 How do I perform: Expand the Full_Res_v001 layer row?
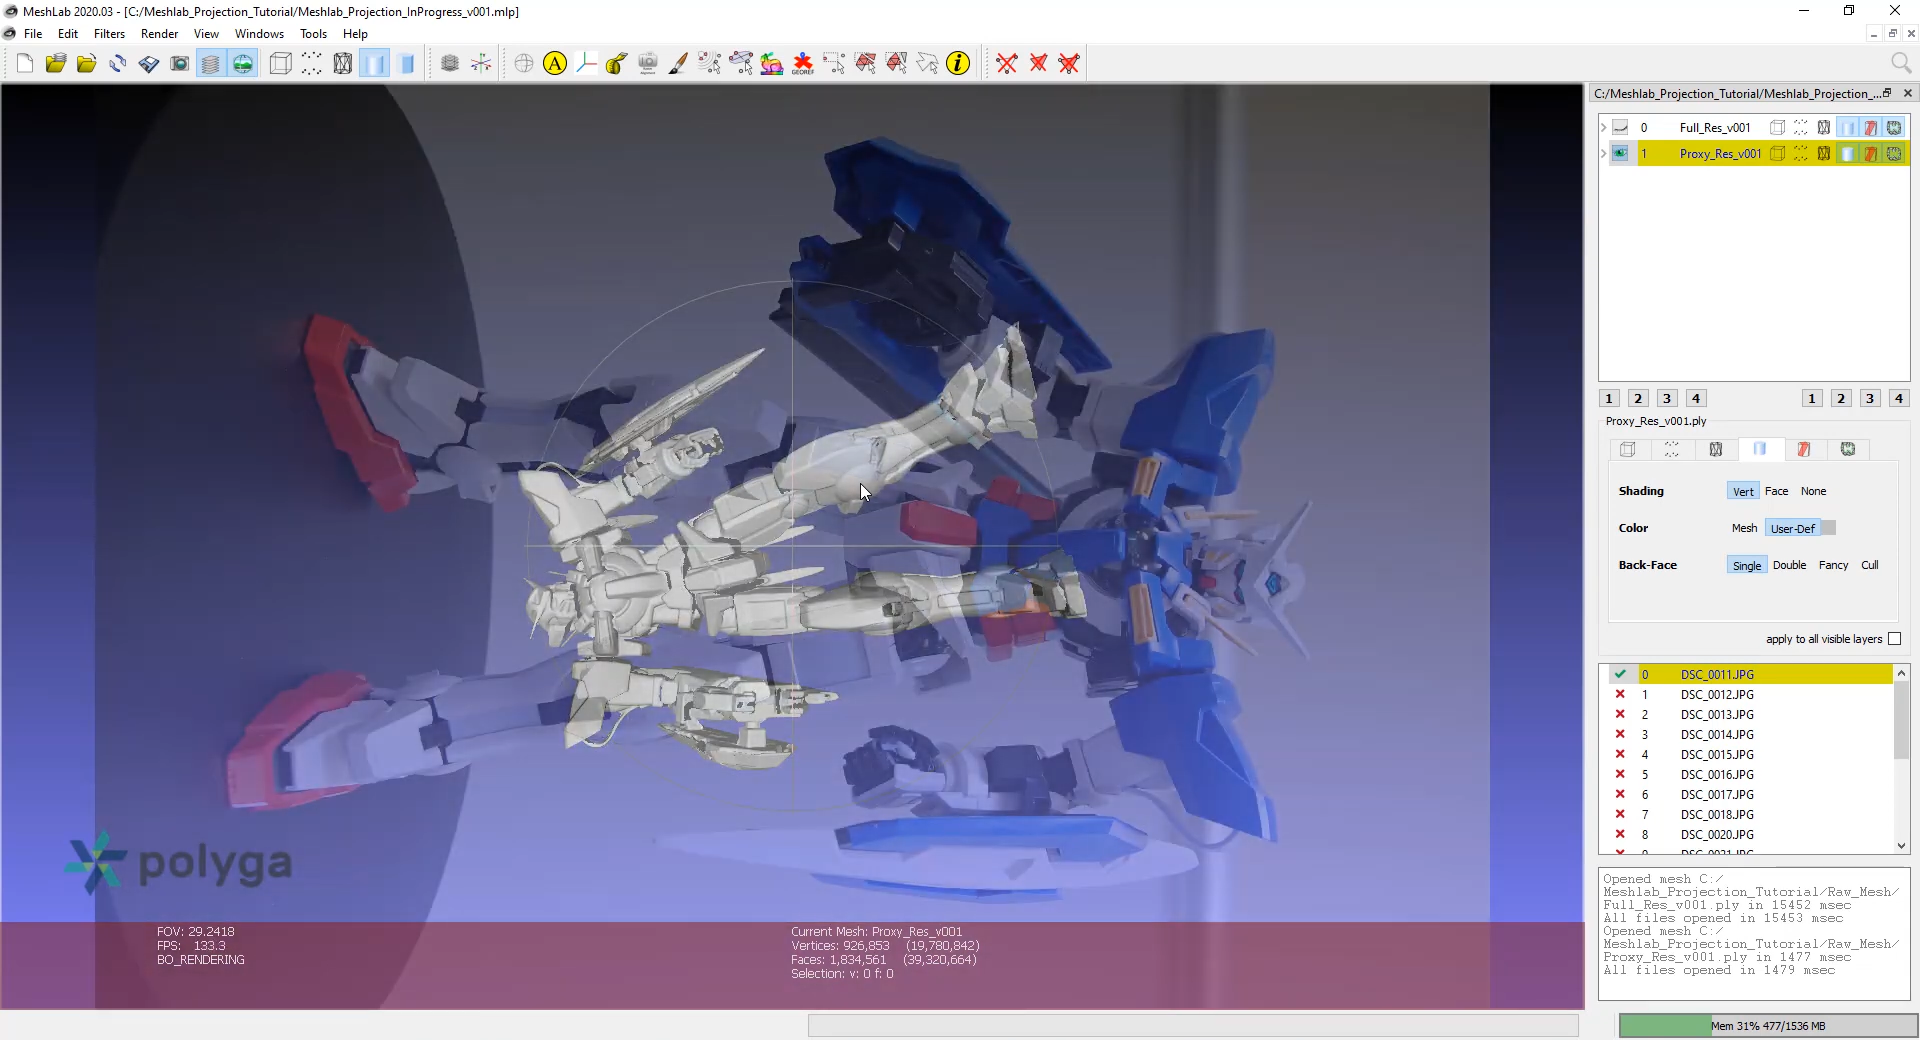tap(1603, 128)
